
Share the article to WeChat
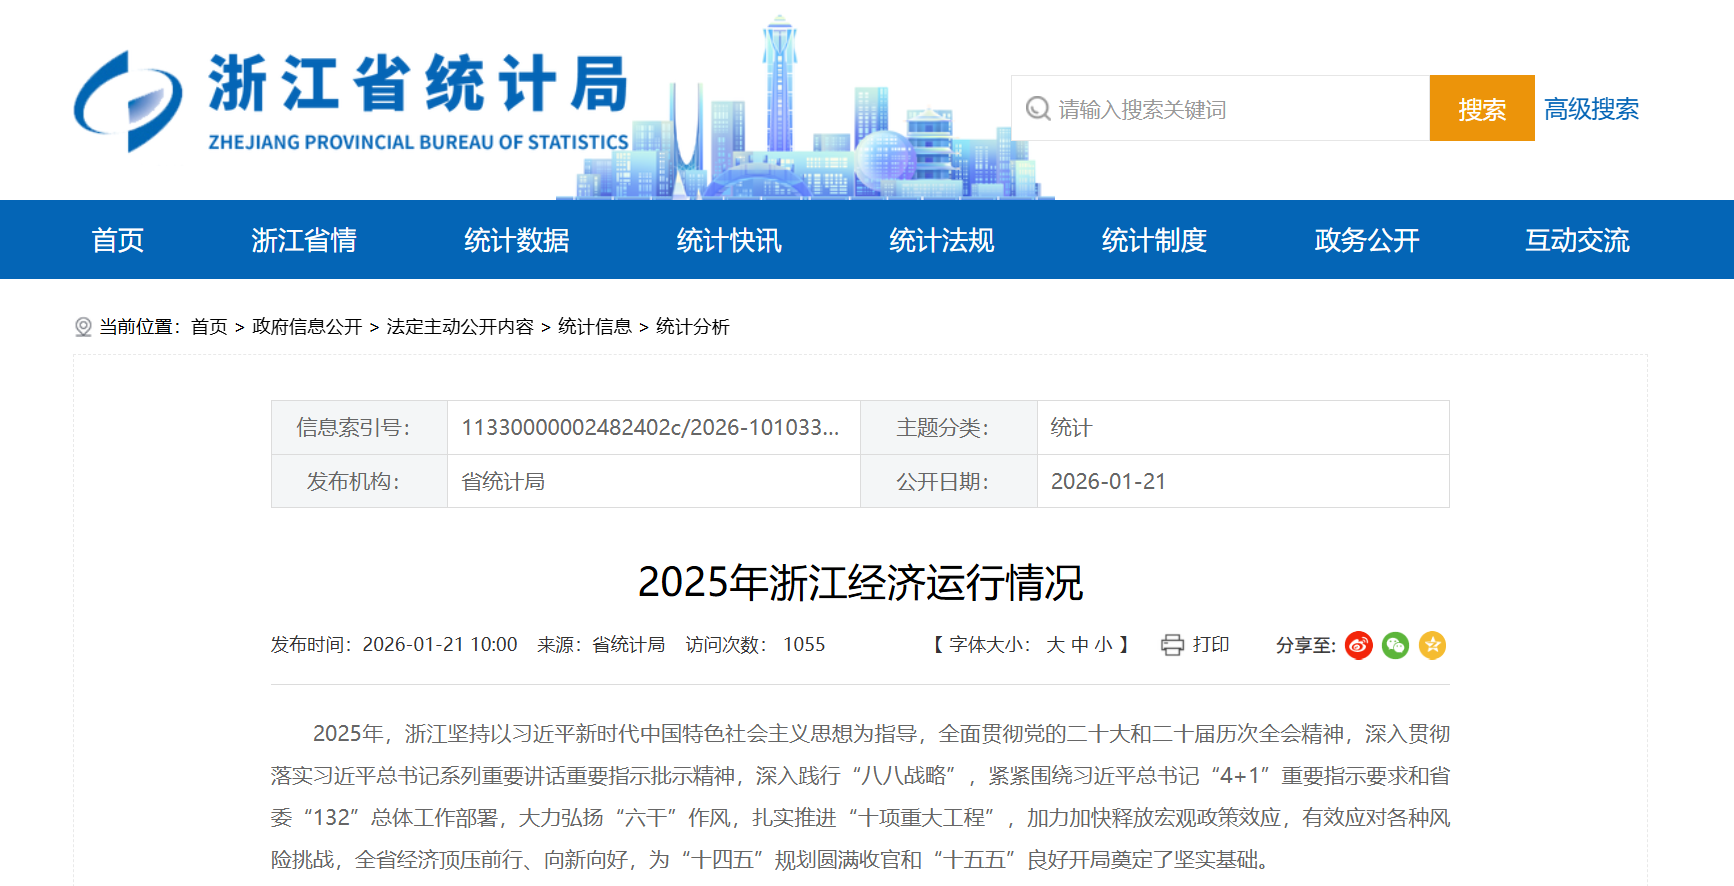[x=1395, y=645]
